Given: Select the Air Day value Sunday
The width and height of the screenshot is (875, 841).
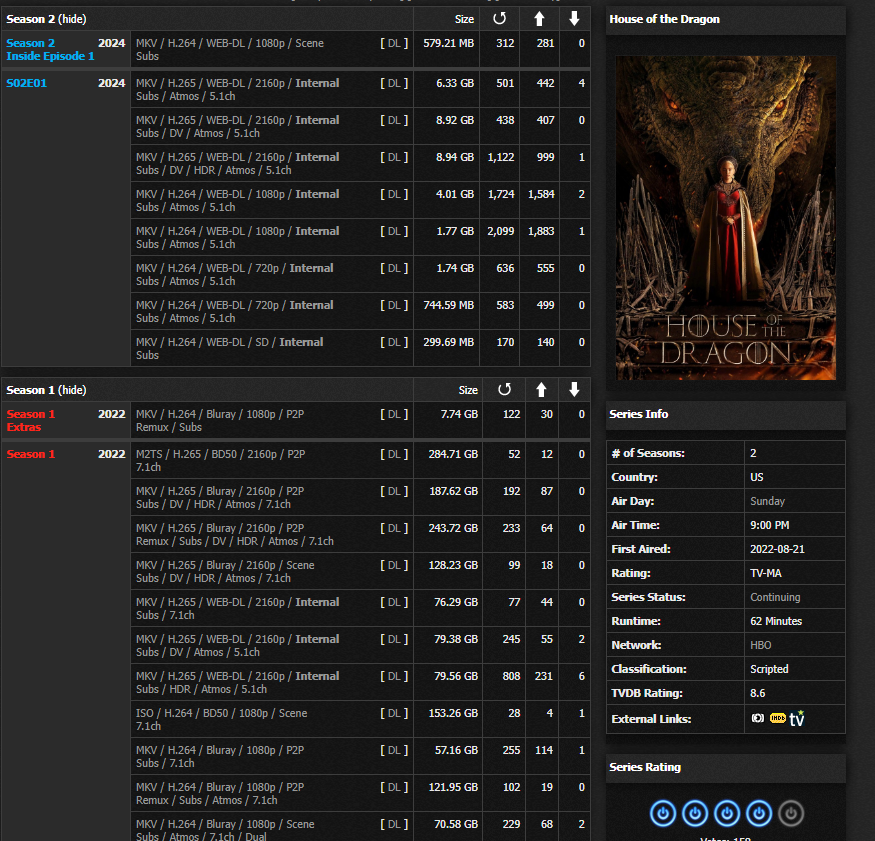Looking at the screenshot, I should (x=767, y=501).
